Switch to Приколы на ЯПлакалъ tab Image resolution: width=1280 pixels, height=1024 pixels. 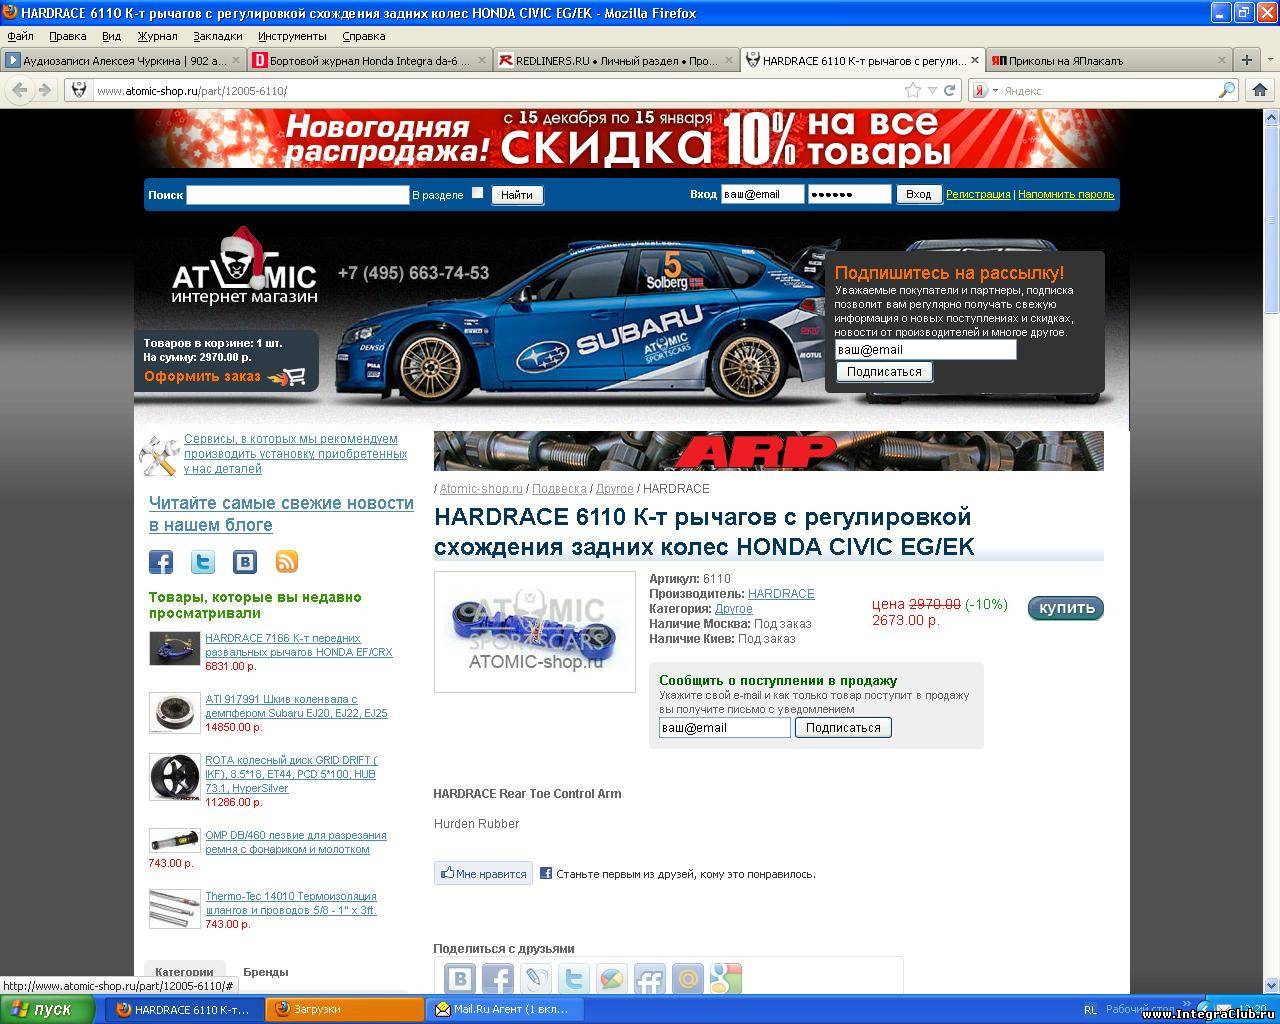(x=1109, y=60)
